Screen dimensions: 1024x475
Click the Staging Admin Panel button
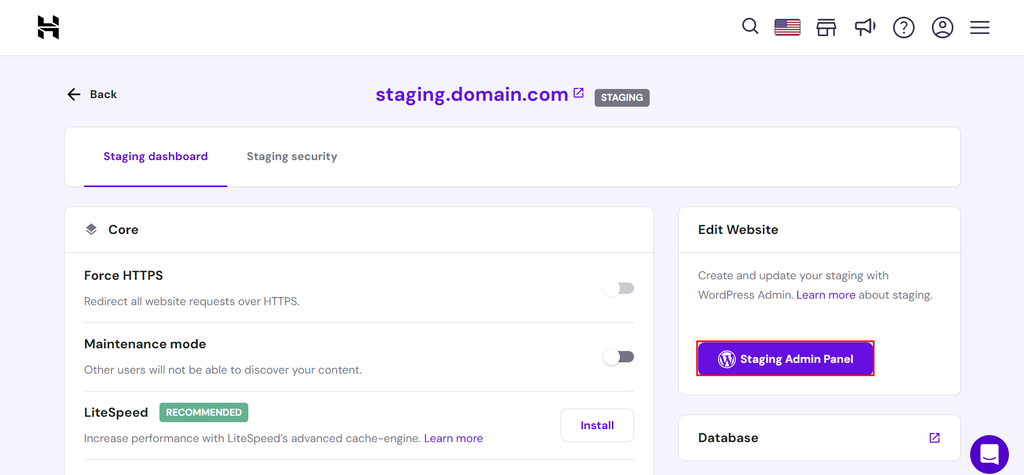click(x=785, y=359)
